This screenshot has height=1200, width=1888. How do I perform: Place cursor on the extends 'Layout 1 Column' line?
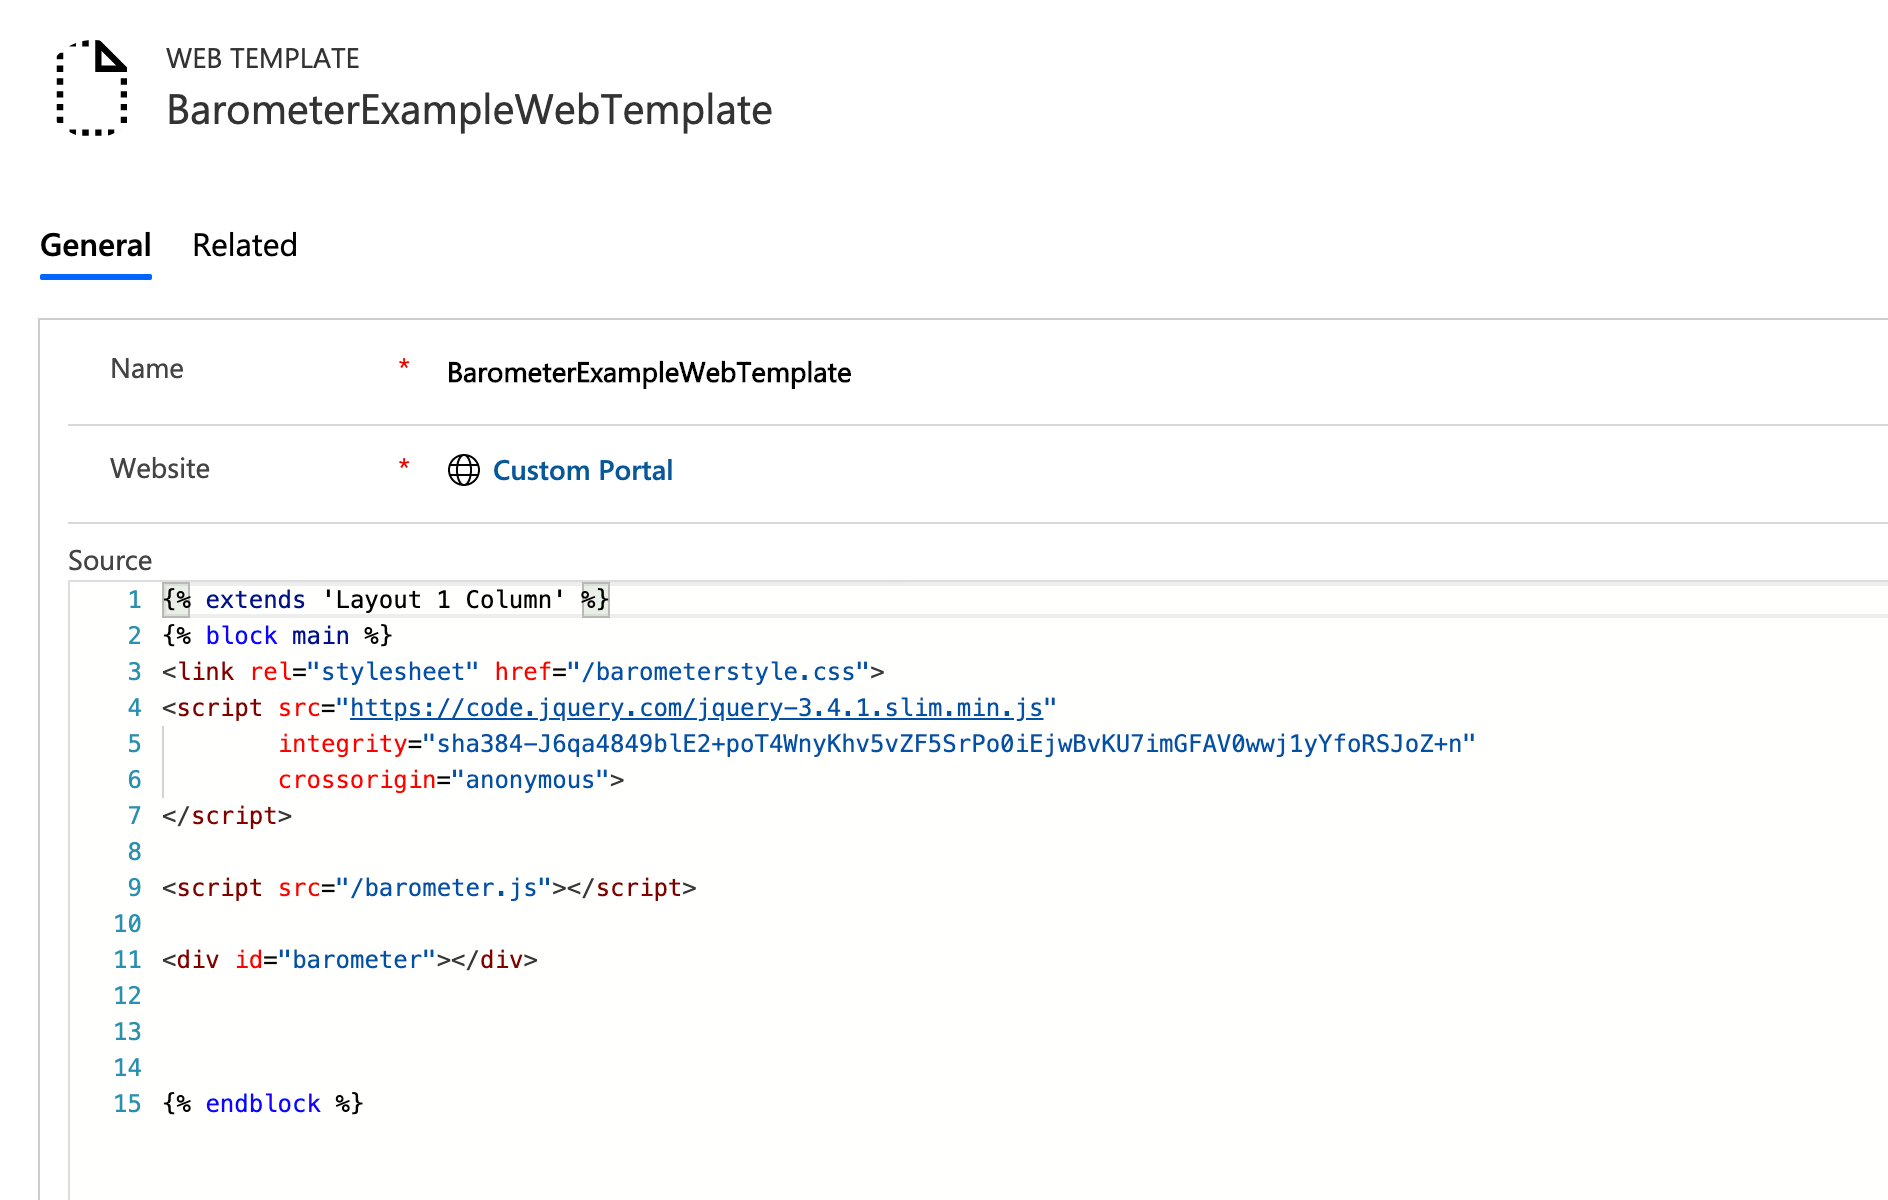click(385, 600)
